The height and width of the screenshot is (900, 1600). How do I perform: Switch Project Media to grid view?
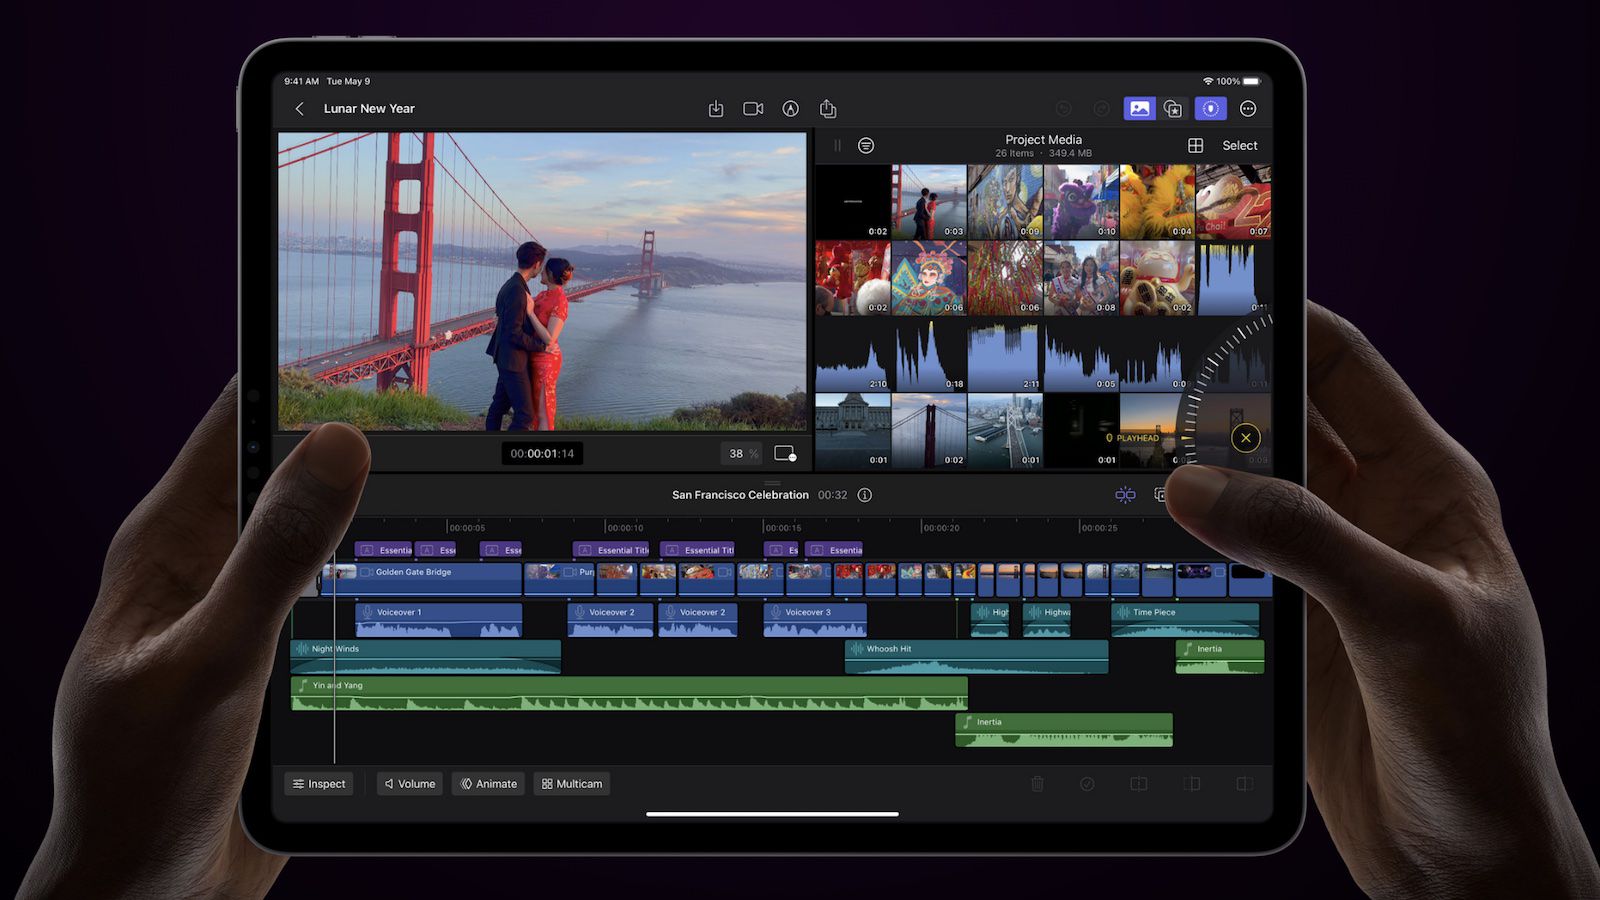coord(1197,145)
